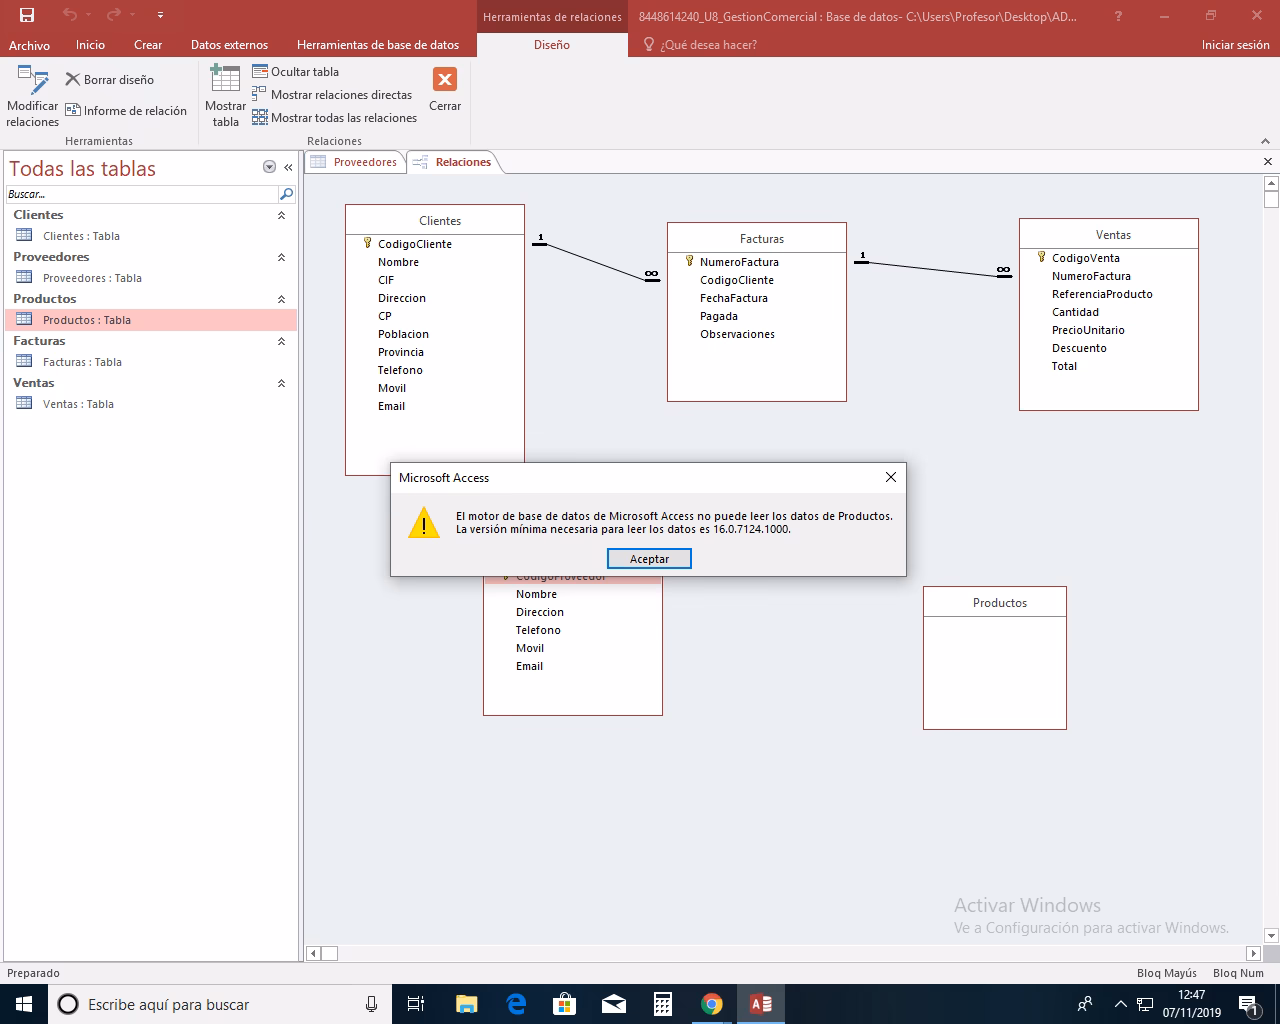Screen dimensions: 1280x1024
Task: Open Calculator from taskbar
Action: click(662, 1004)
